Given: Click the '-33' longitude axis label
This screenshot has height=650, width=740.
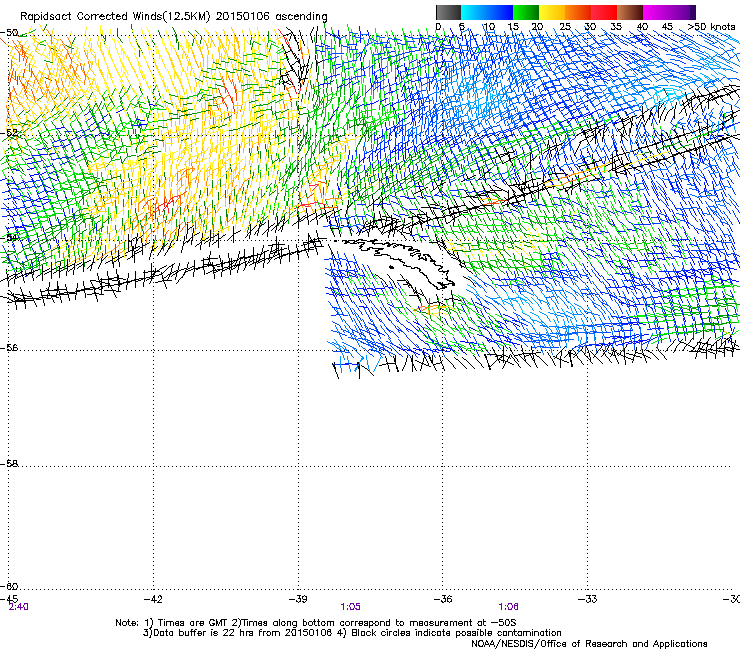Looking at the screenshot, I should pyautogui.click(x=588, y=599).
